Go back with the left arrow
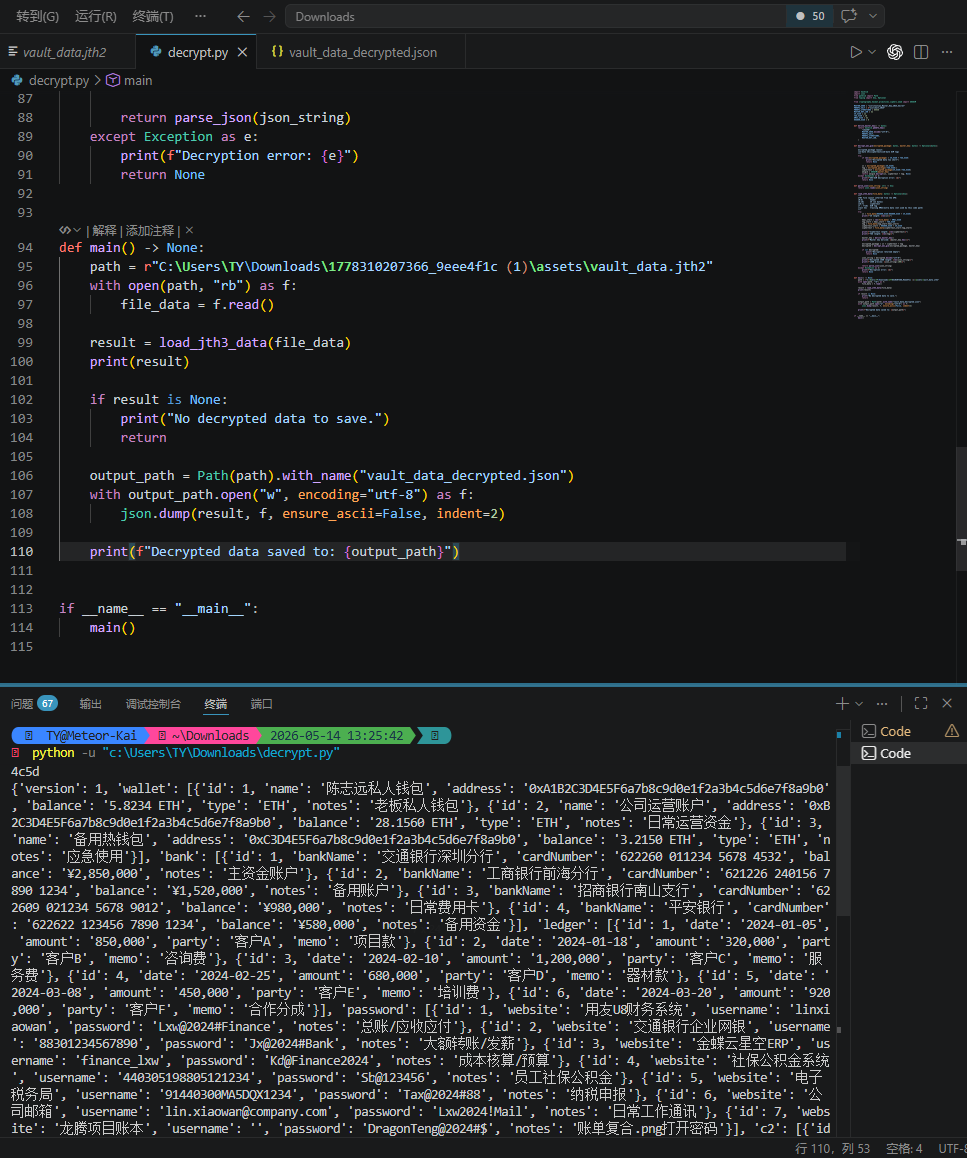The height and width of the screenshot is (1158, 967). coord(243,16)
